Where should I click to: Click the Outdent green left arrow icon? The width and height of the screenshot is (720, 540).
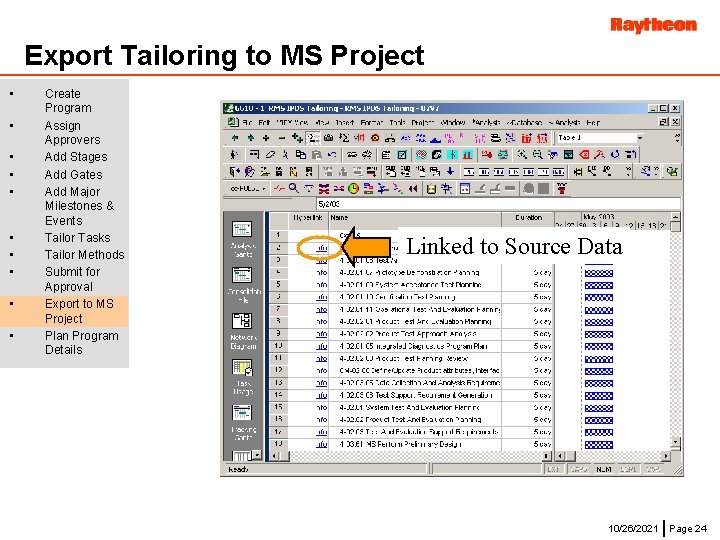coord(236,137)
